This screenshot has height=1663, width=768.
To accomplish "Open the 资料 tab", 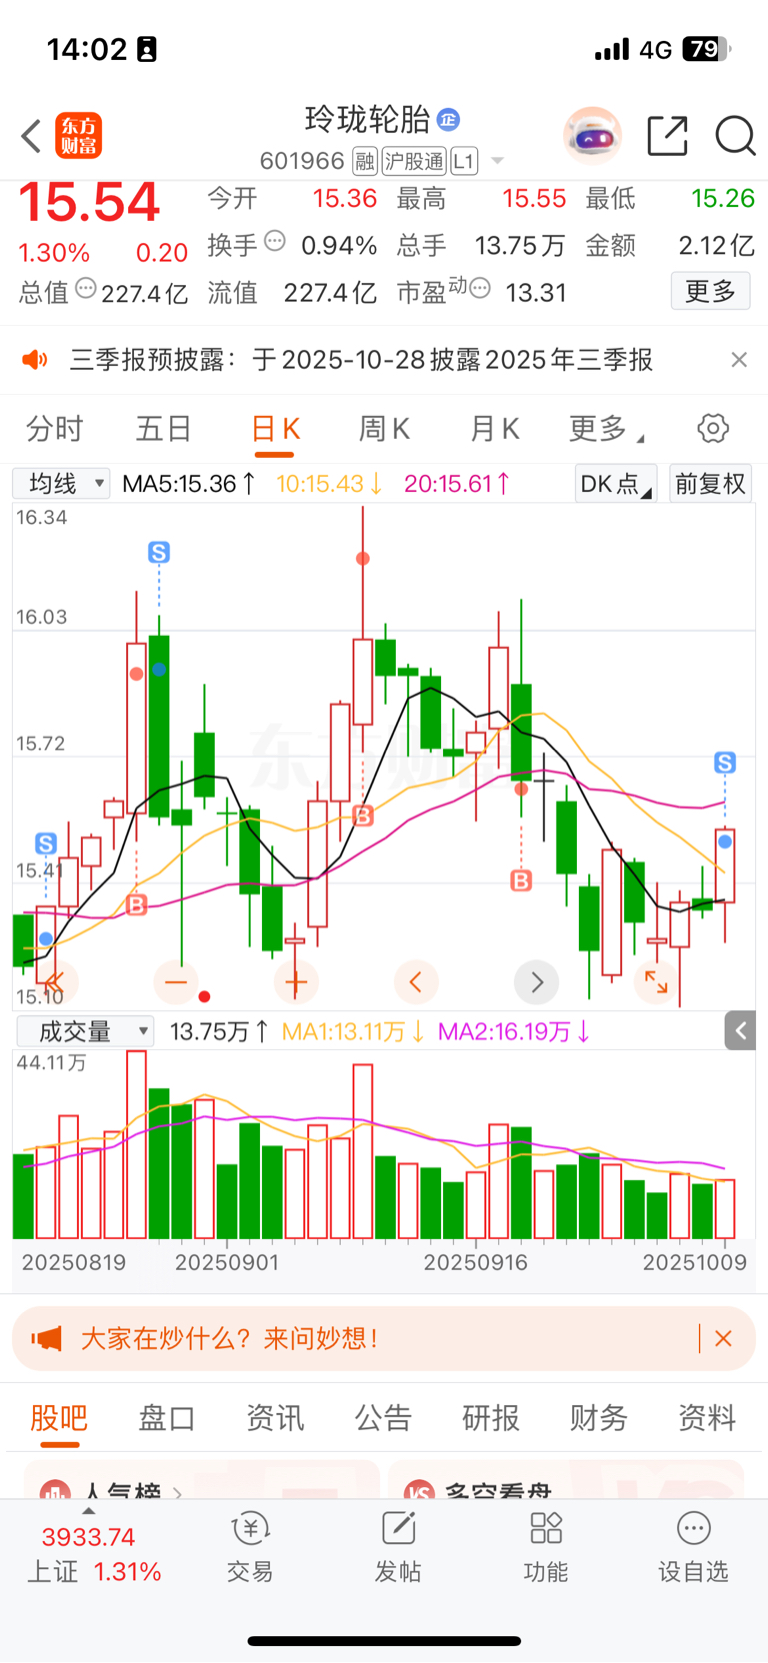I will point(707,1418).
